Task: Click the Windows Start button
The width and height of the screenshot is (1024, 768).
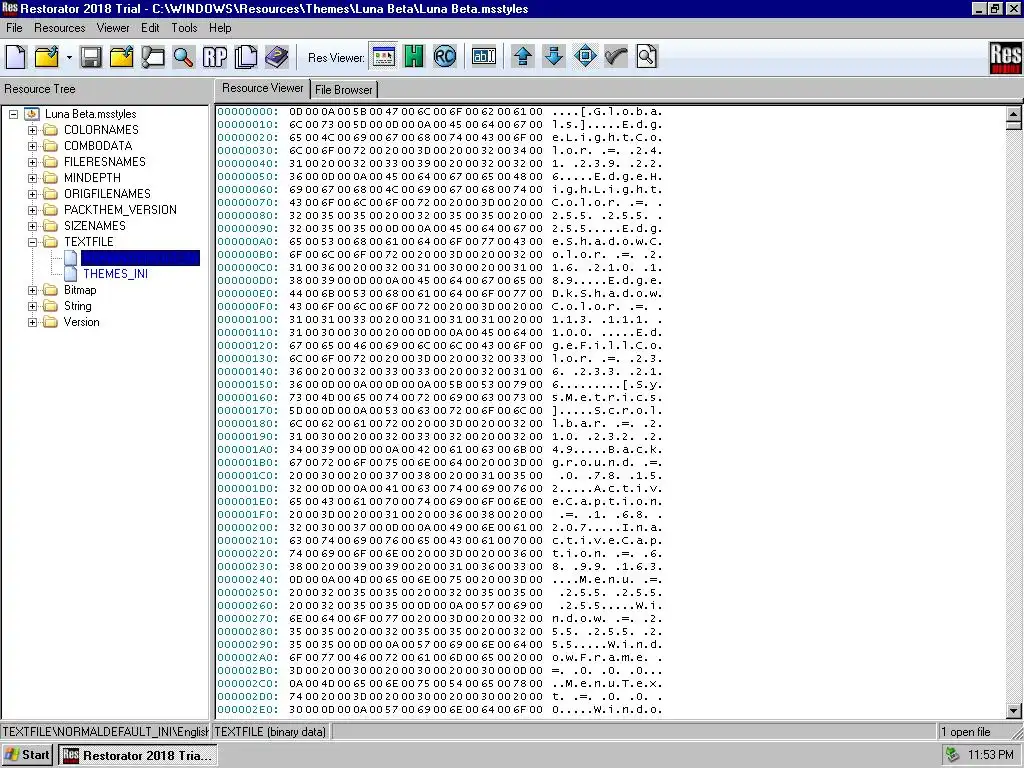Action: click(x=27, y=755)
